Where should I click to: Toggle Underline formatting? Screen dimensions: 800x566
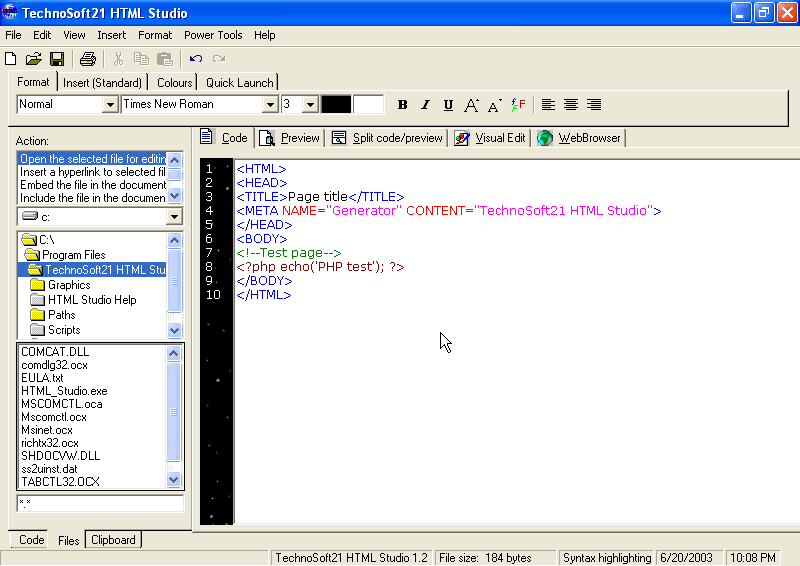pos(448,105)
